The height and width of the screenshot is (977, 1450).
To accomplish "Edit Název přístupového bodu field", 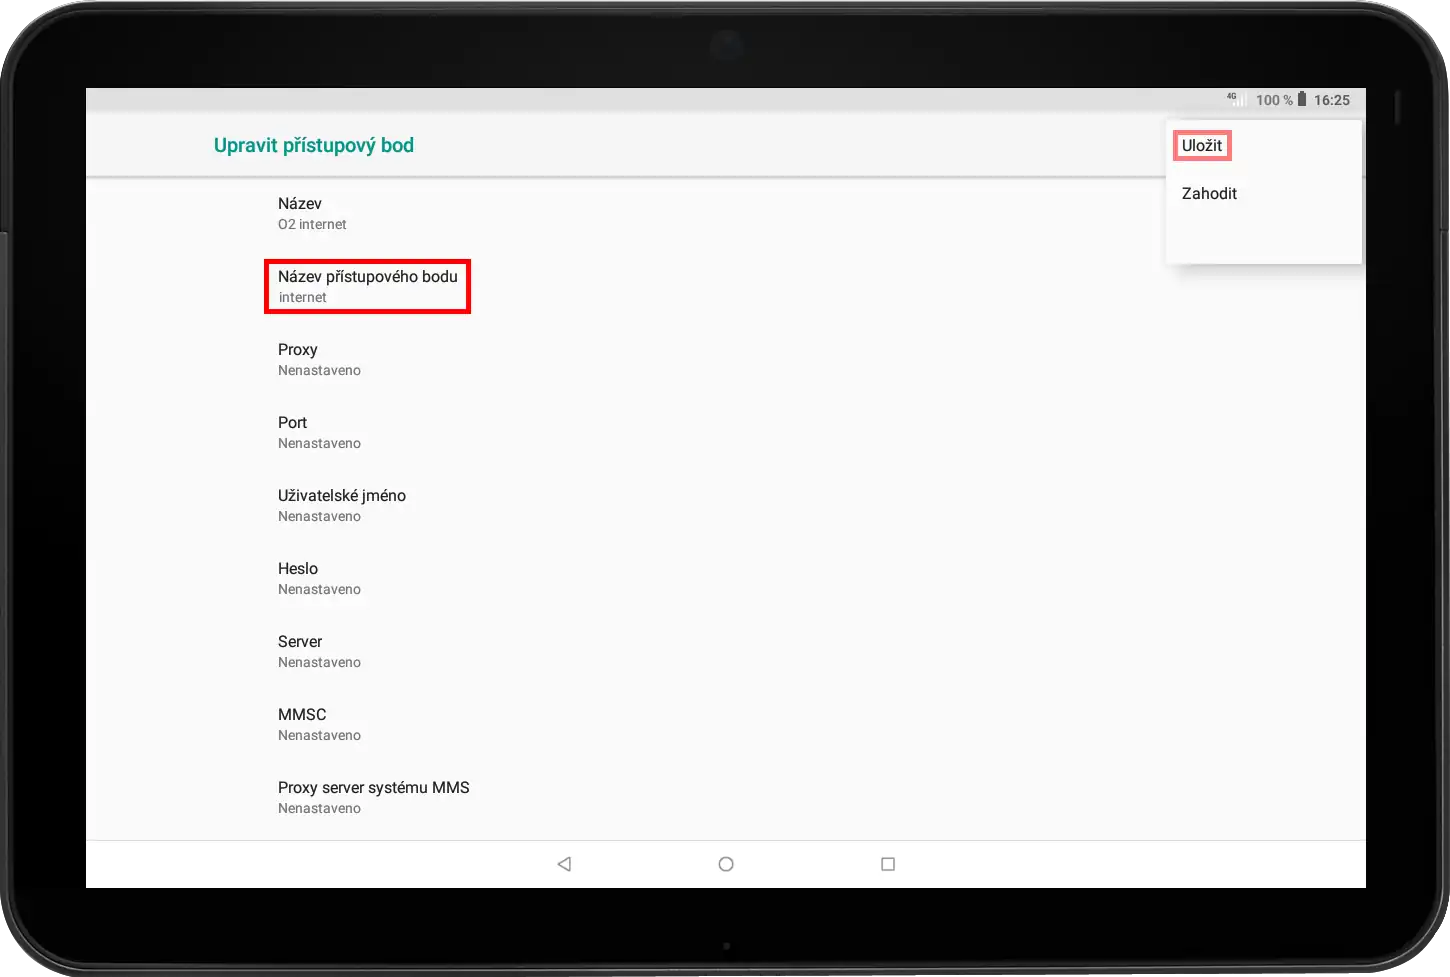I will [x=367, y=286].
